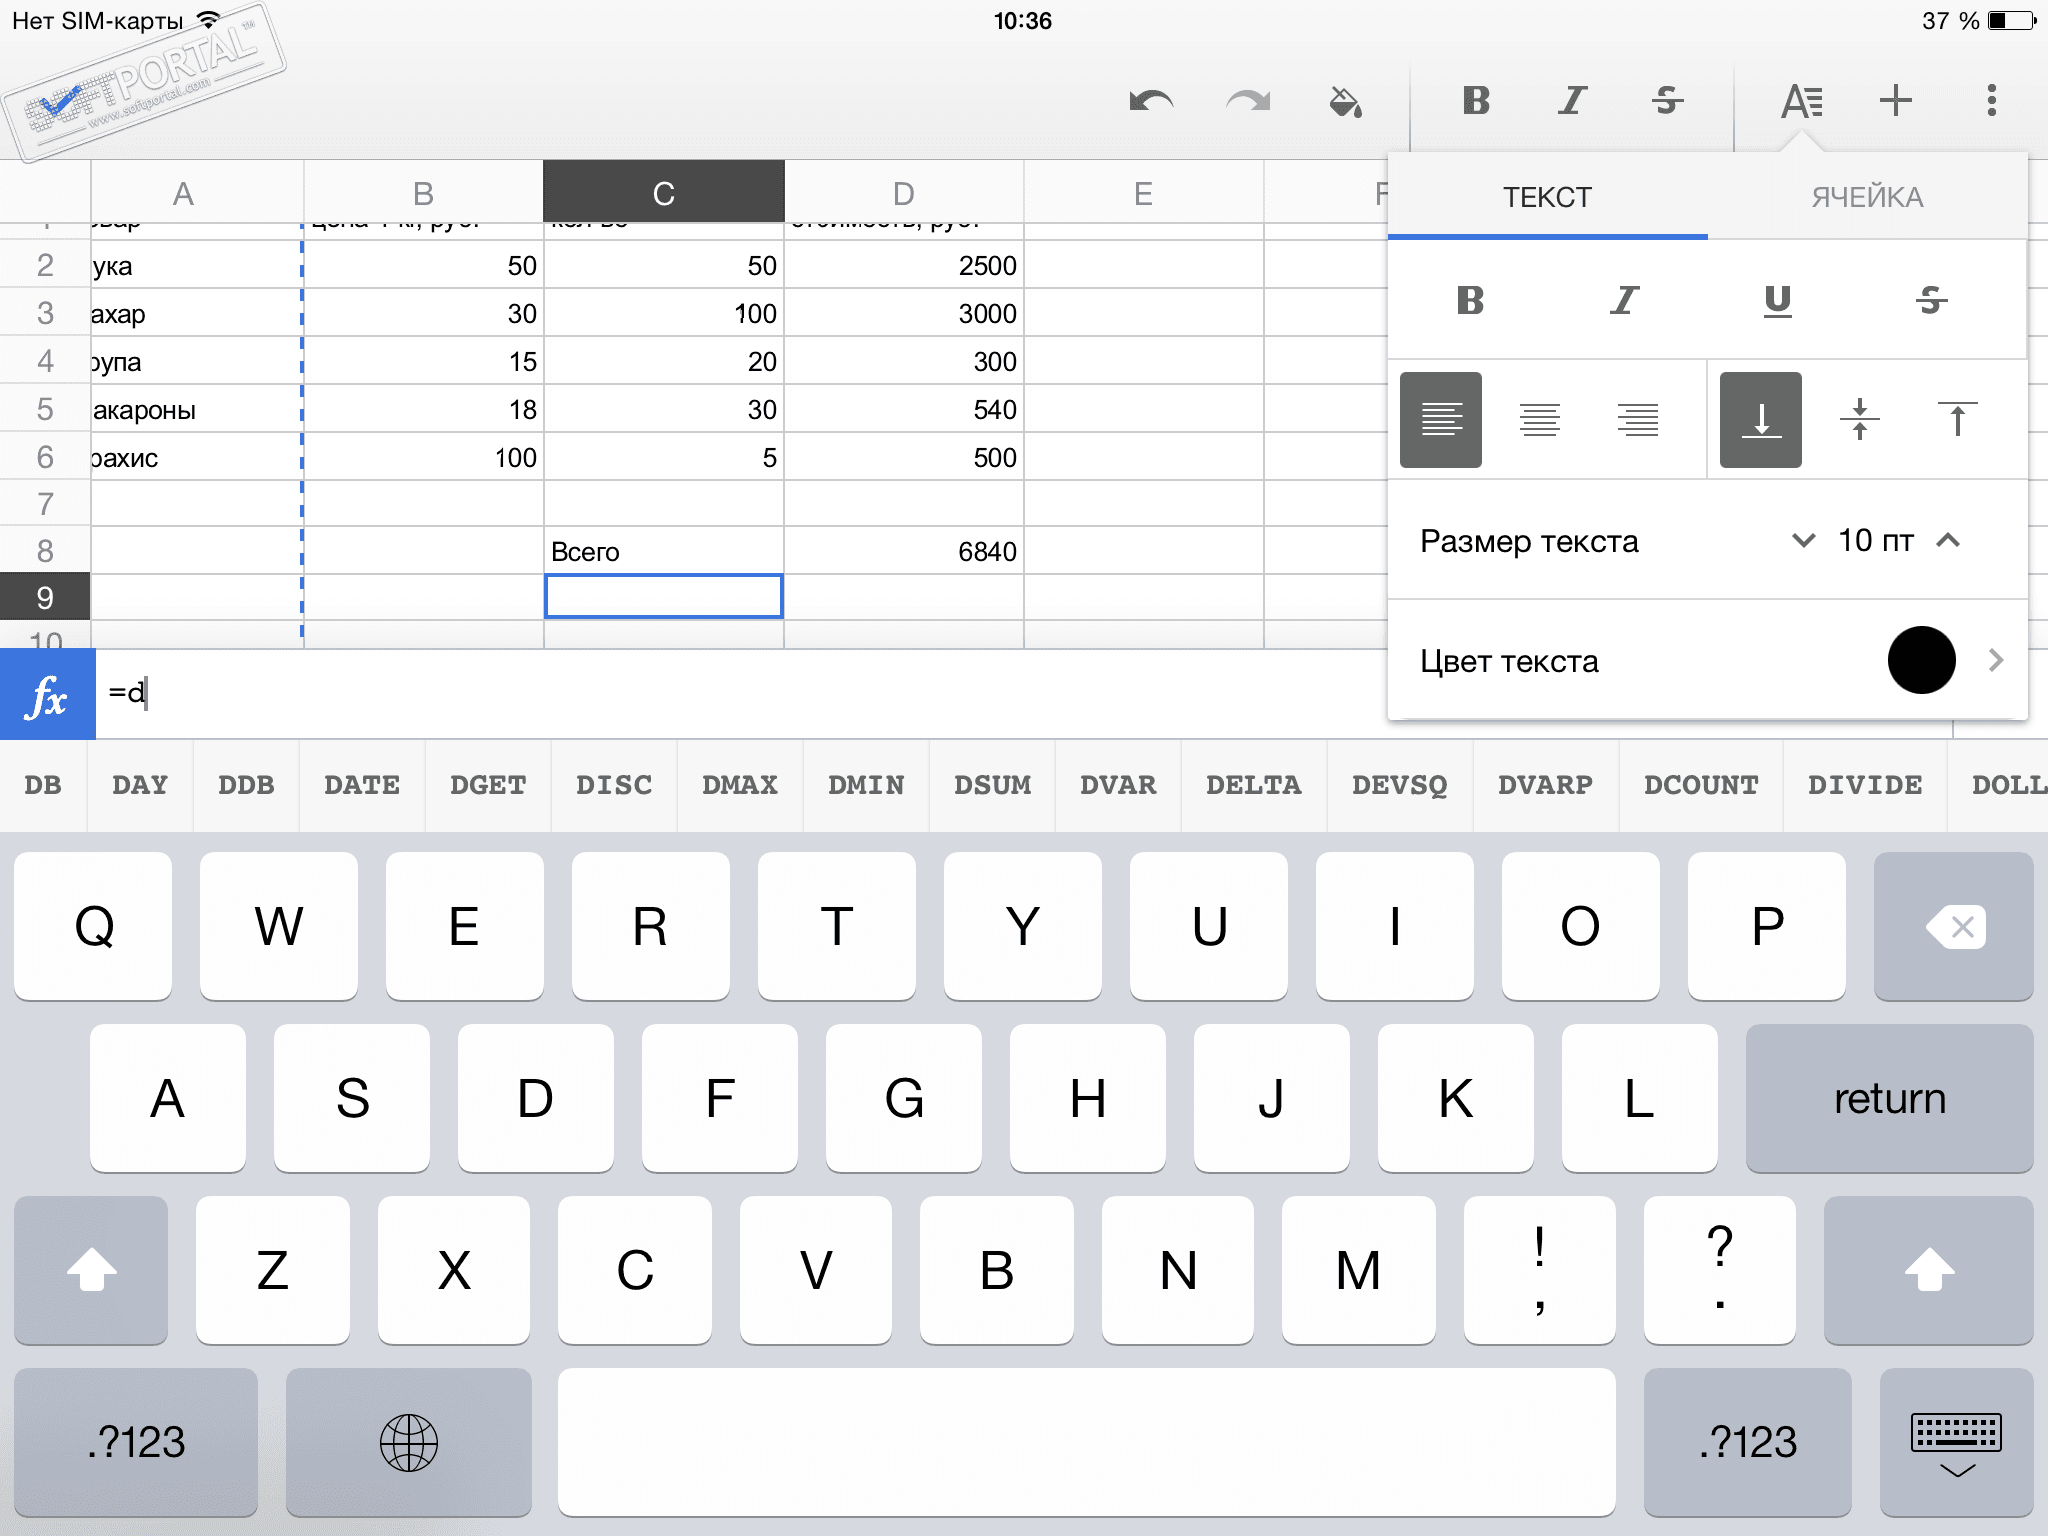Decrease text size with down chevron
2048x1536 pixels.
(x=1803, y=541)
